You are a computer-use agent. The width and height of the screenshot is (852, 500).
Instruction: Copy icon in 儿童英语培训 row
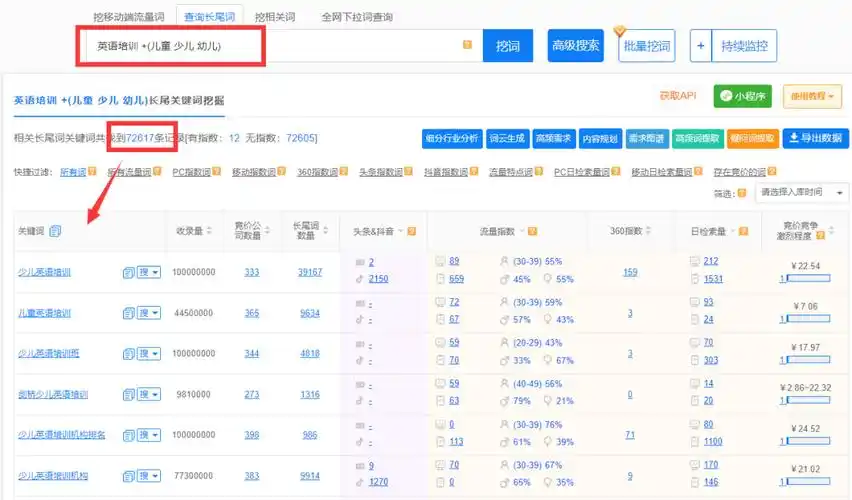(128, 313)
